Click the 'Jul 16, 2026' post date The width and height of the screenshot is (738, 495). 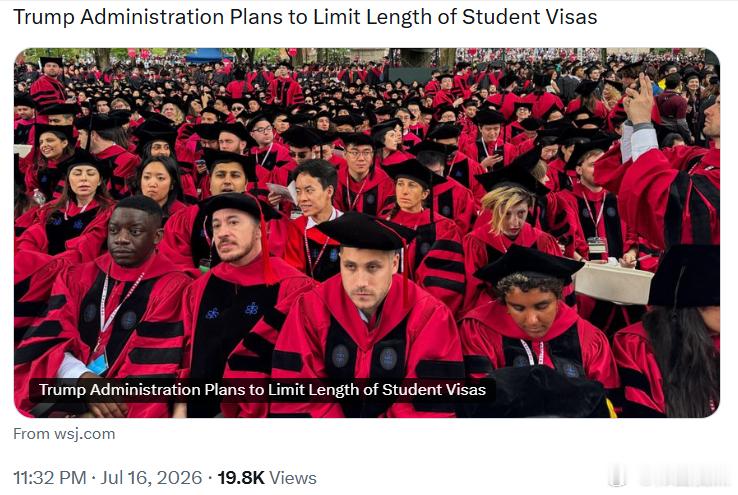point(151,478)
